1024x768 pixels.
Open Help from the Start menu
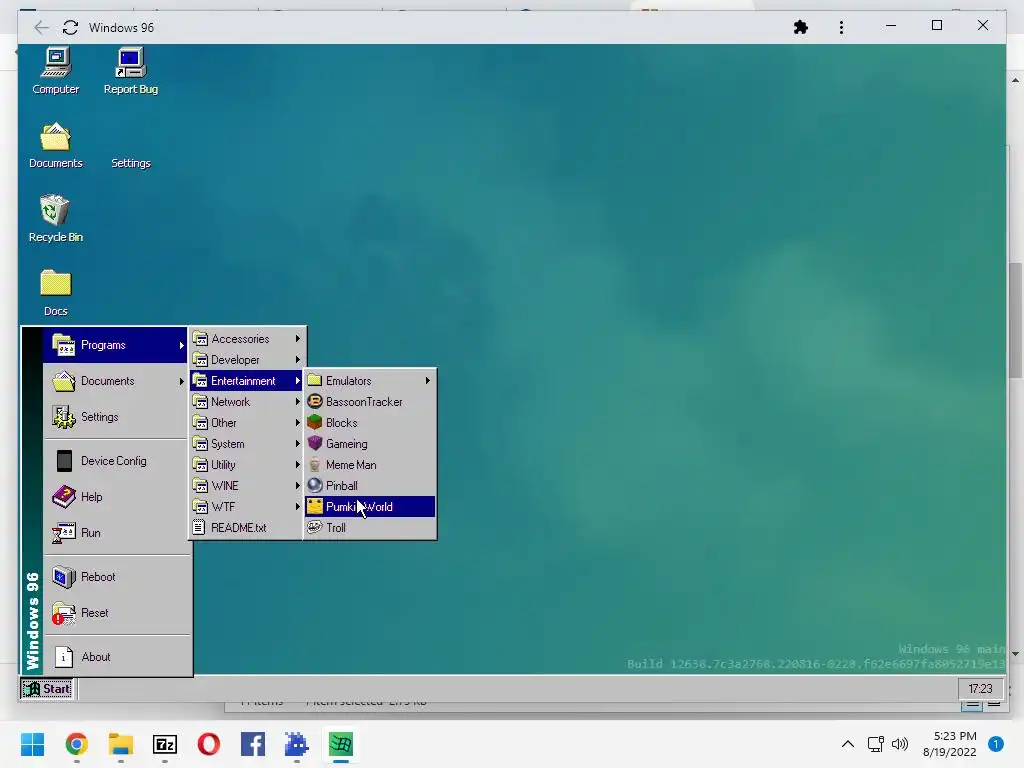point(116,497)
